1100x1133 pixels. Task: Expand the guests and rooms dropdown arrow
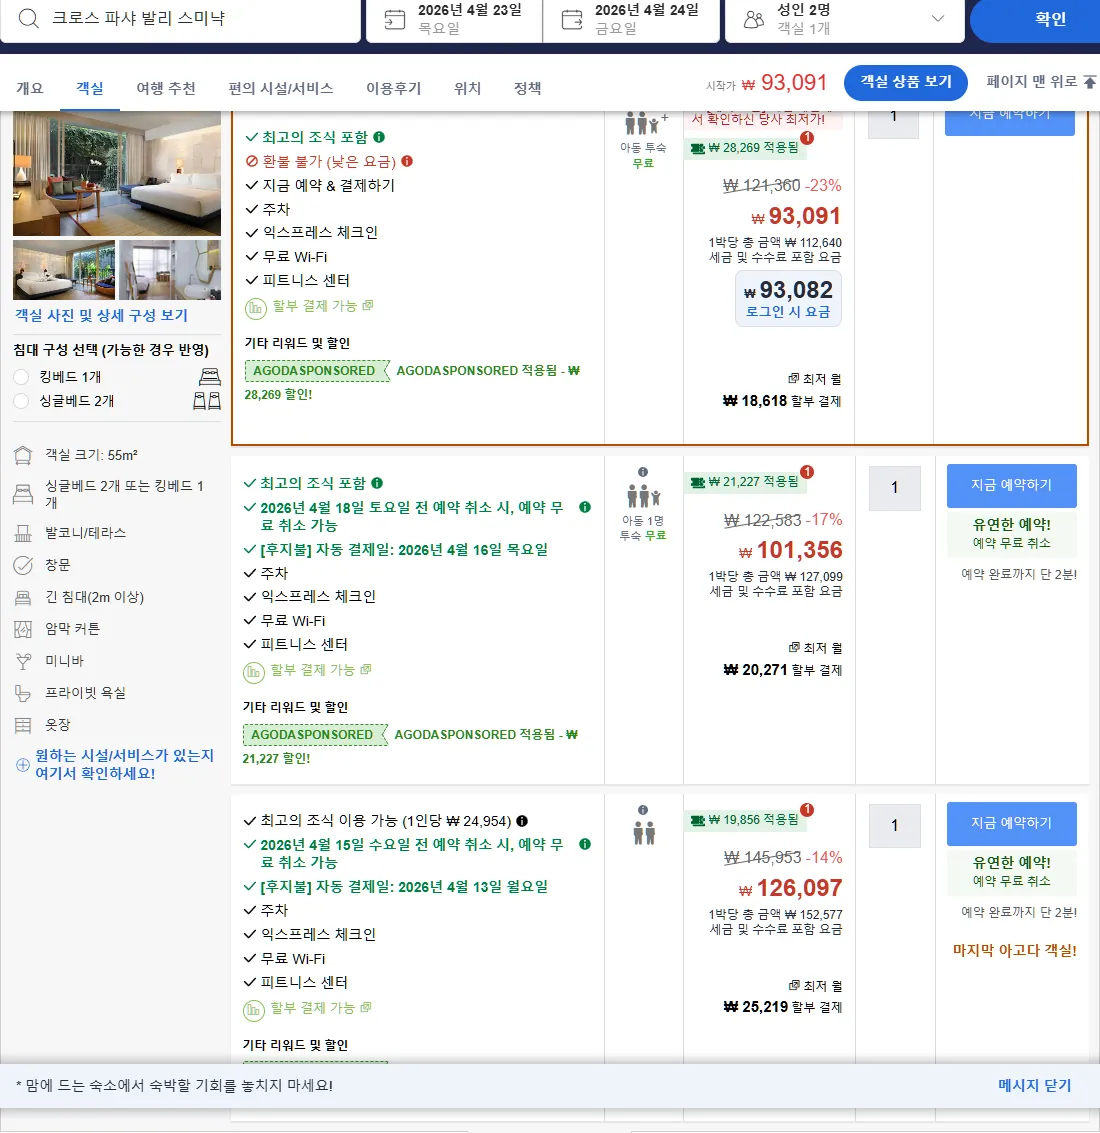(937, 19)
